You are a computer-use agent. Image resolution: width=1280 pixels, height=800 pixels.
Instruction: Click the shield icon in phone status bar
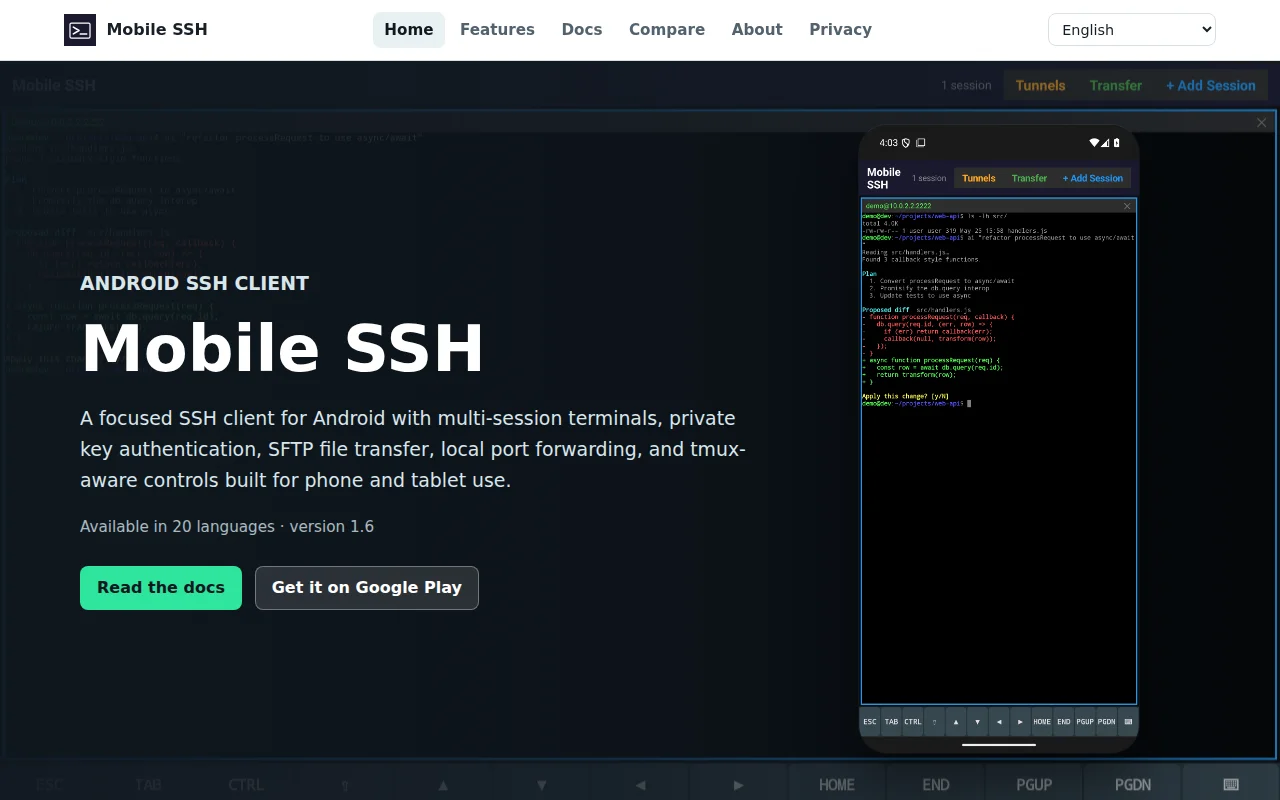tap(906, 143)
